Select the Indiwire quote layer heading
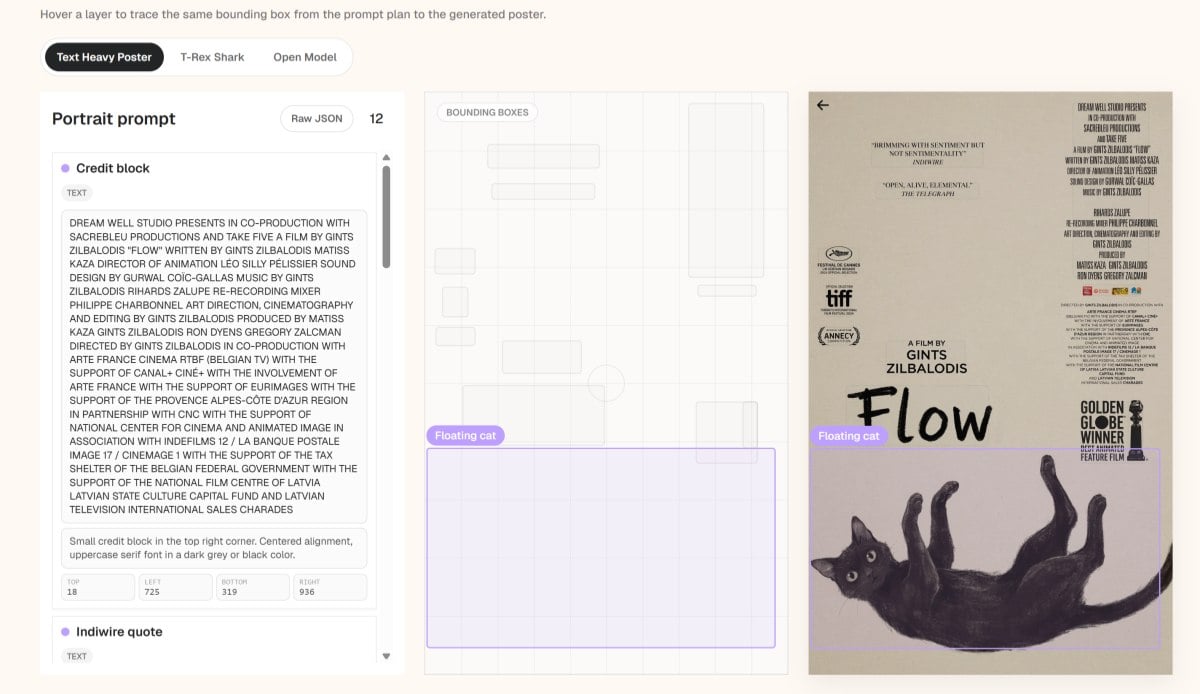This screenshot has height=694, width=1200. pos(119,632)
